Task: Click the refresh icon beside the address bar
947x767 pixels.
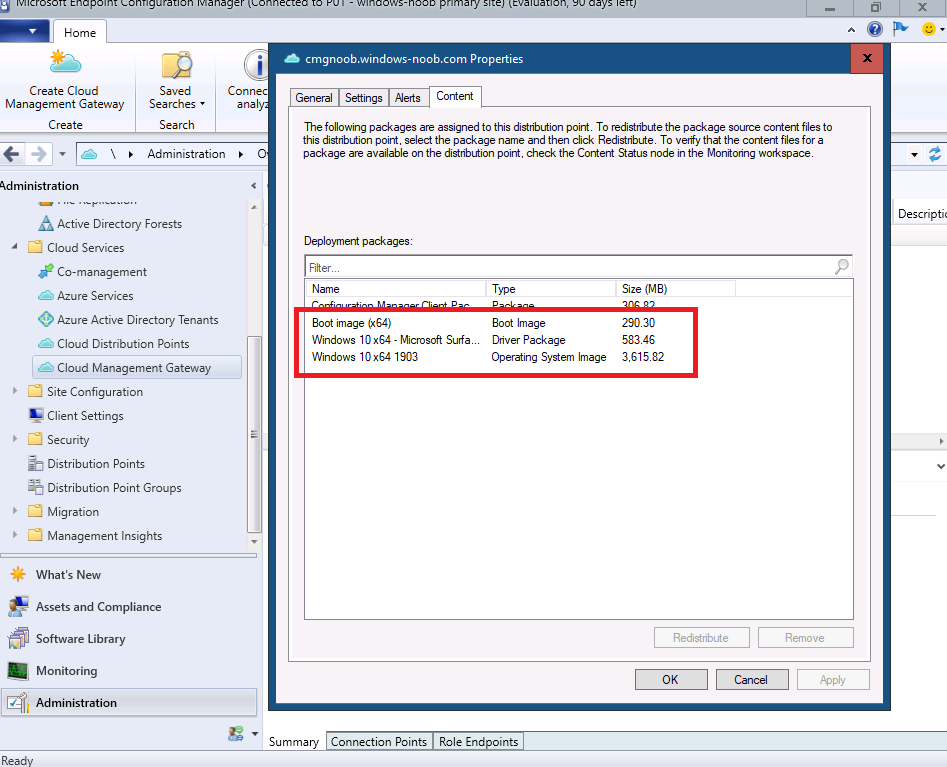Action: coord(935,154)
